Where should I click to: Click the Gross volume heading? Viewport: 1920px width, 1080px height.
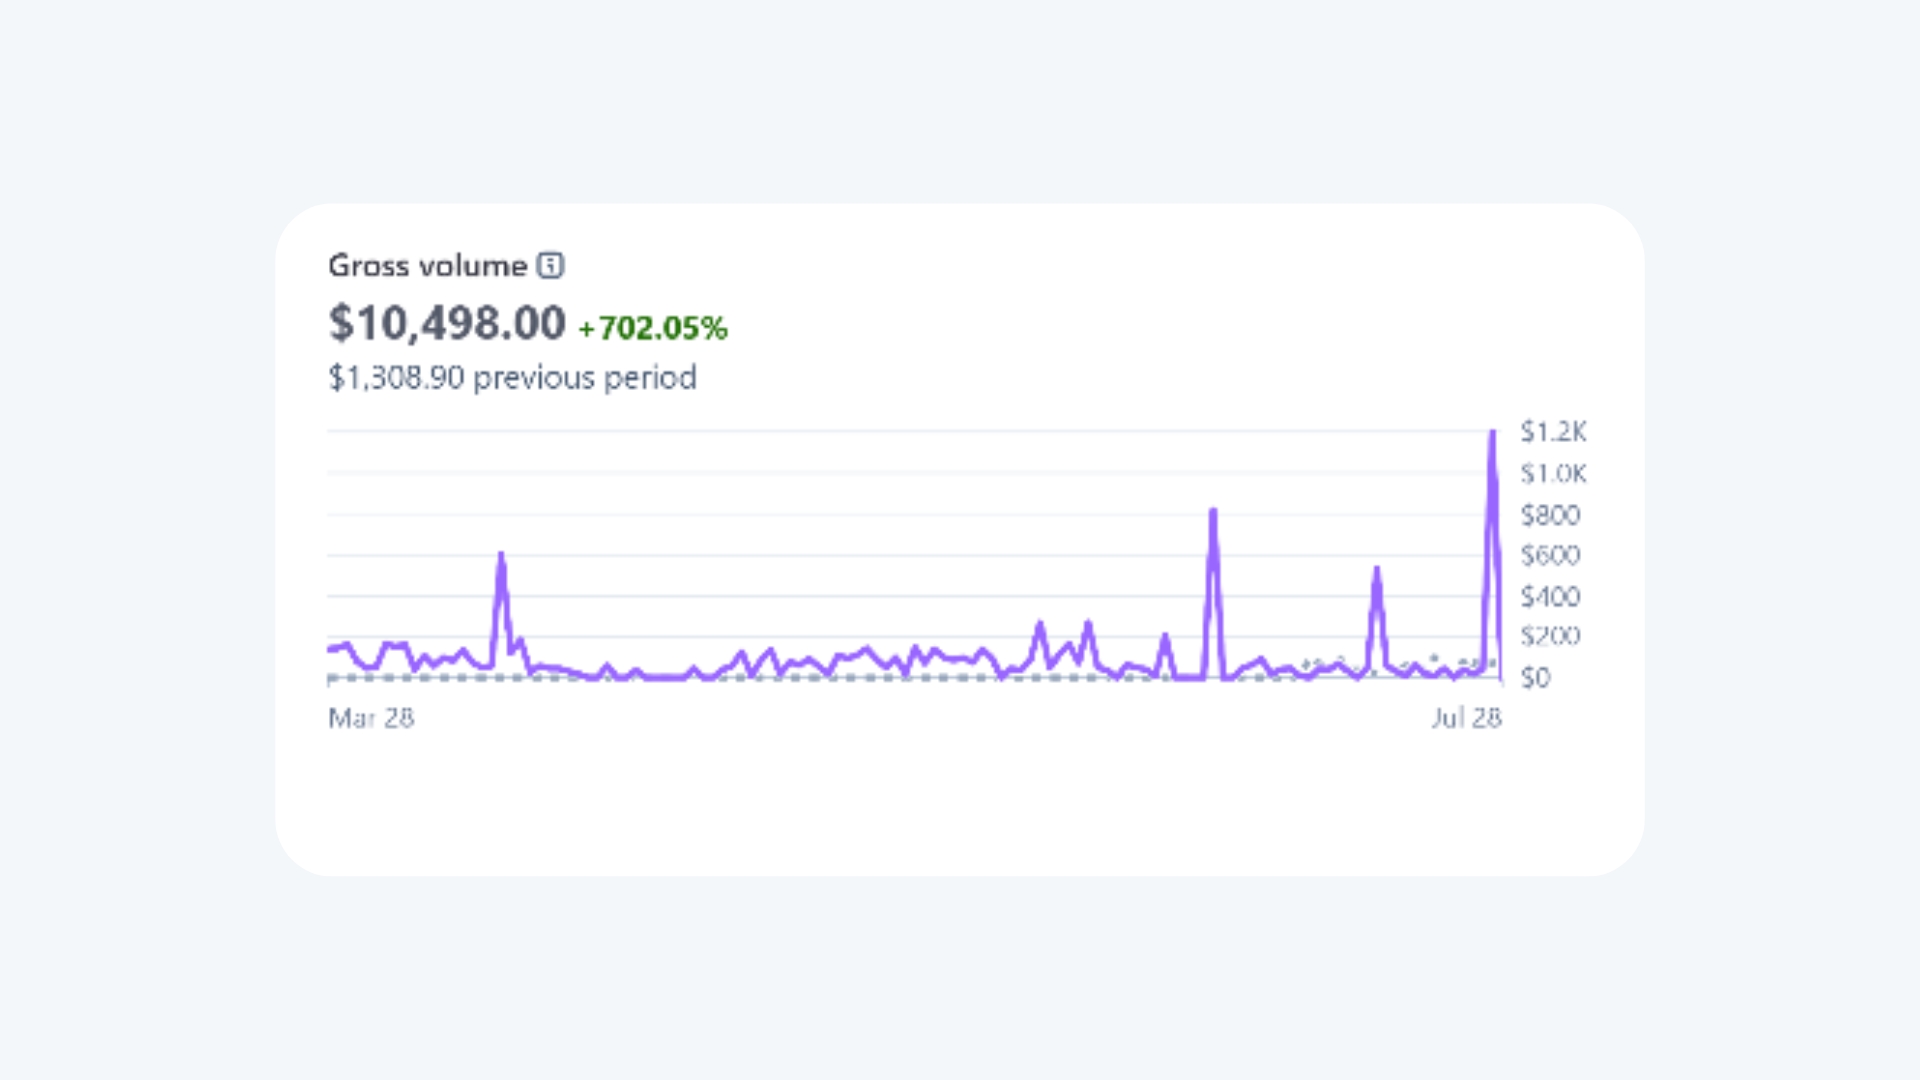click(427, 266)
